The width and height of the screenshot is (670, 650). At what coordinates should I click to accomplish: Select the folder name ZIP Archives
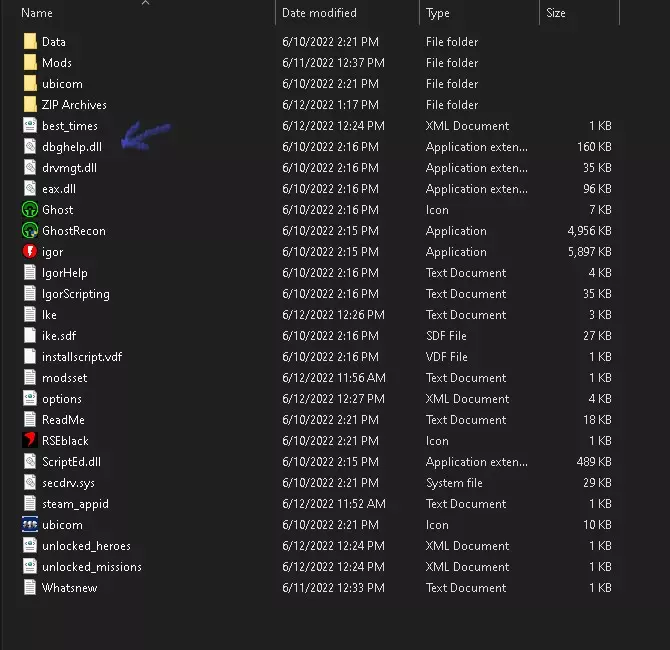coord(74,105)
